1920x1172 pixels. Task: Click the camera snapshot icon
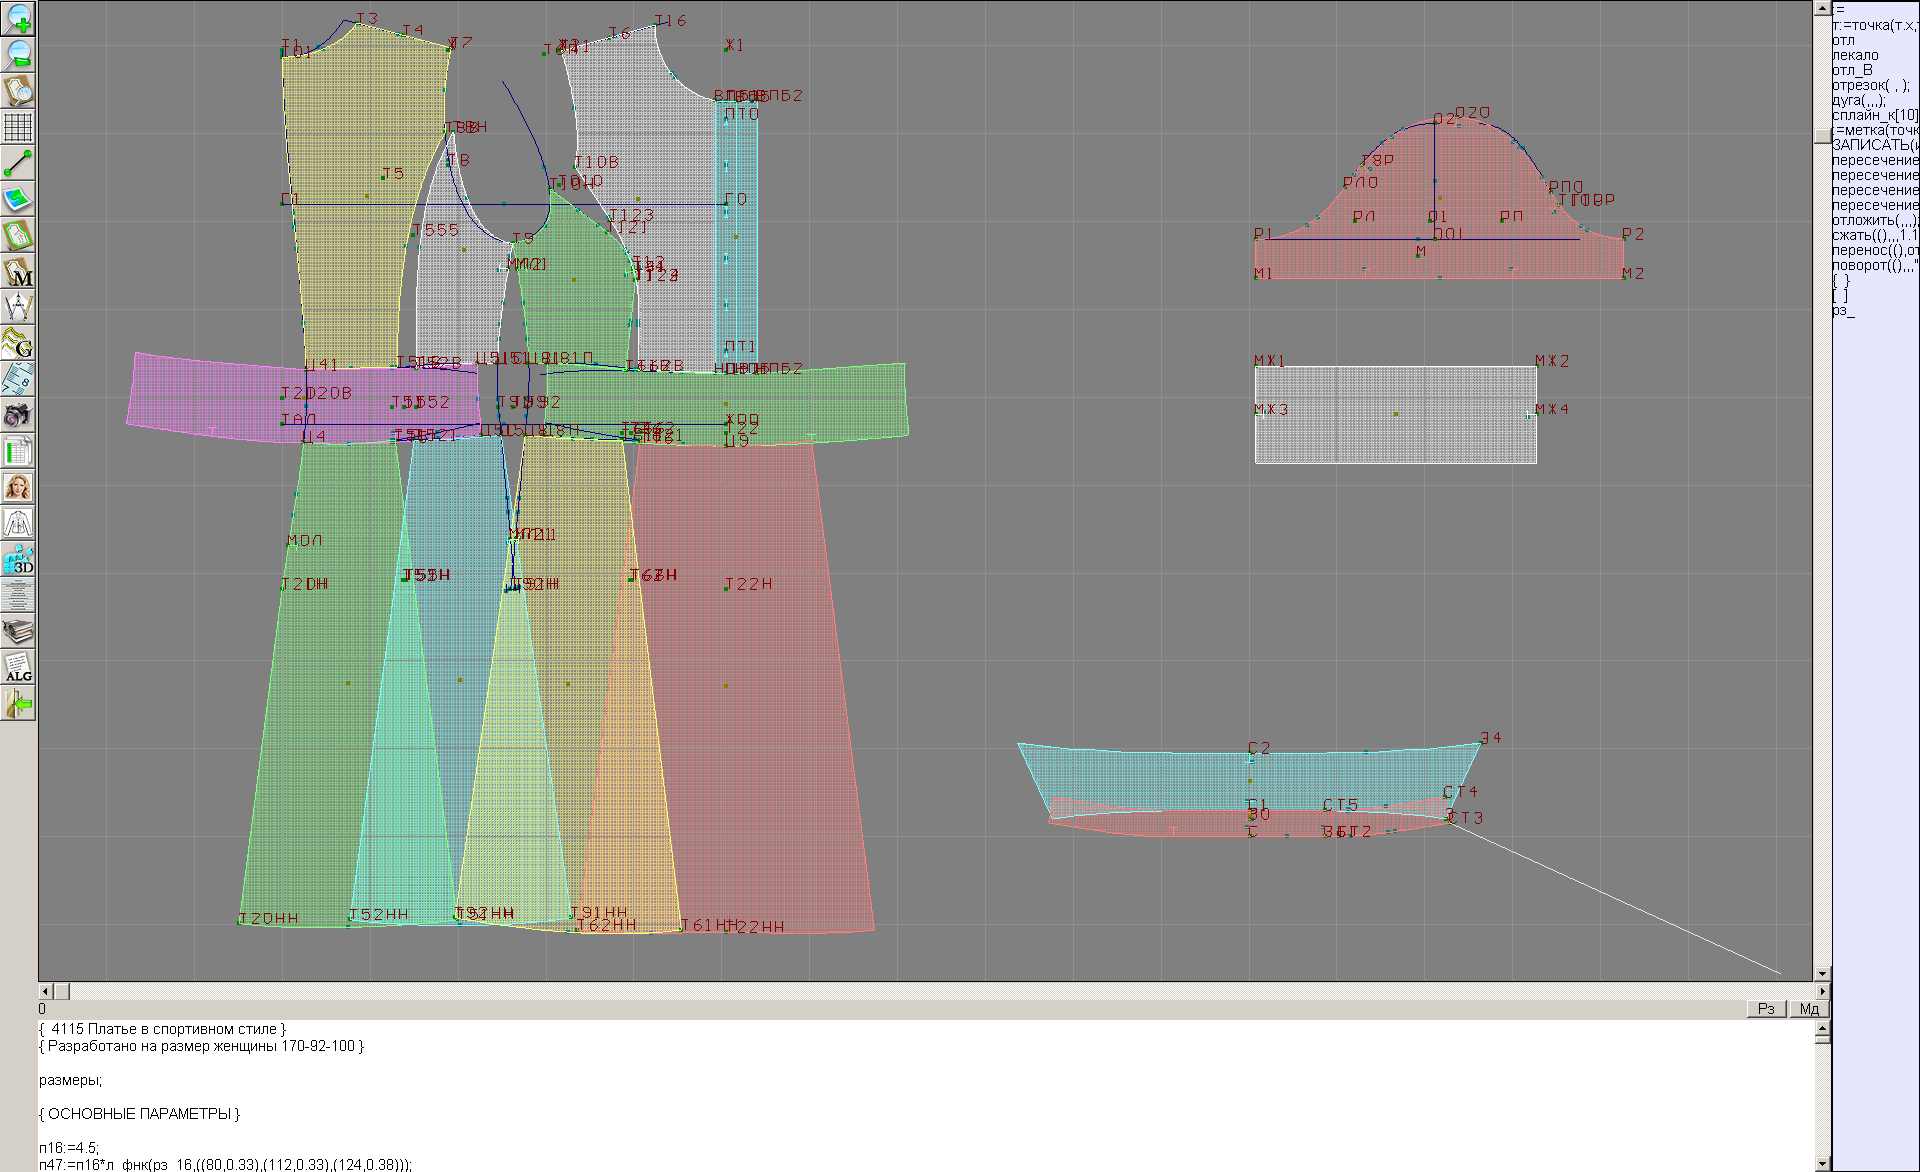(x=18, y=415)
